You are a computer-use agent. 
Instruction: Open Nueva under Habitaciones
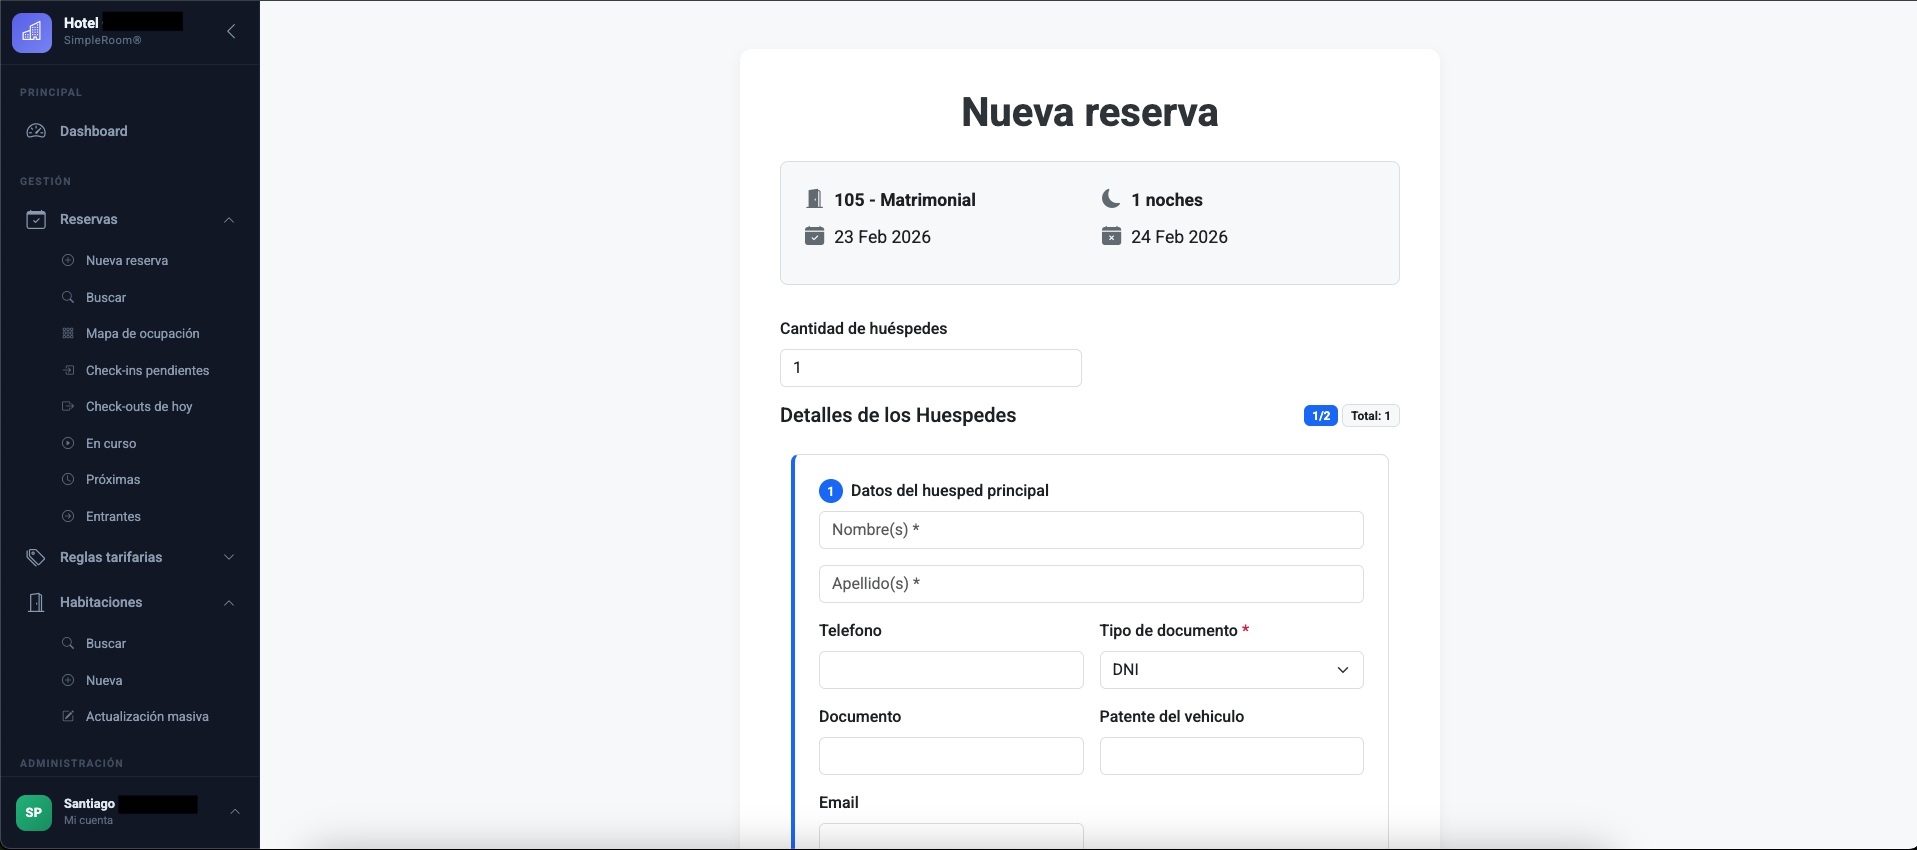click(104, 680)
